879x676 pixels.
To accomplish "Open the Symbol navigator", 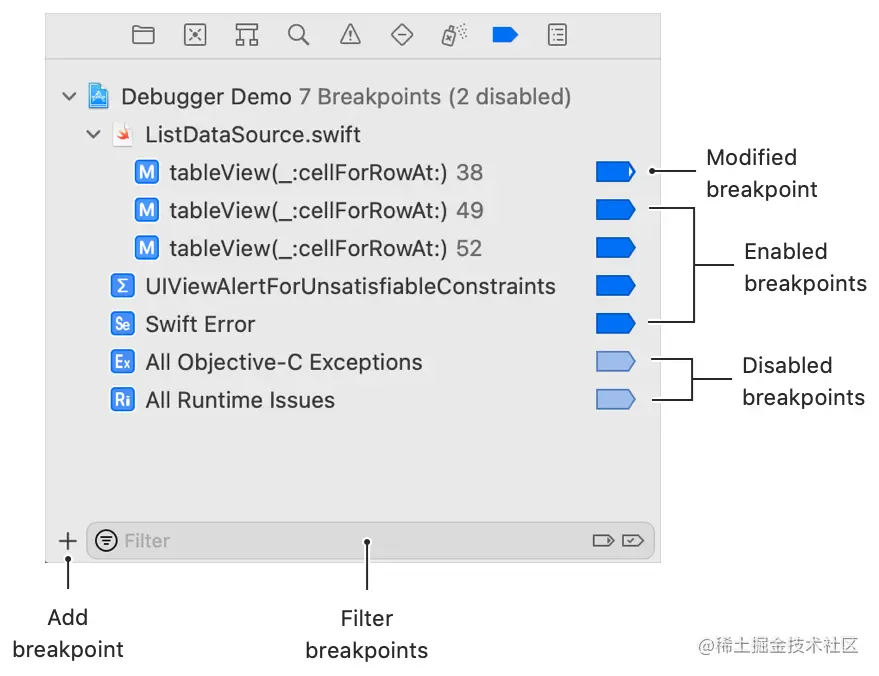I will pos(246,35).
